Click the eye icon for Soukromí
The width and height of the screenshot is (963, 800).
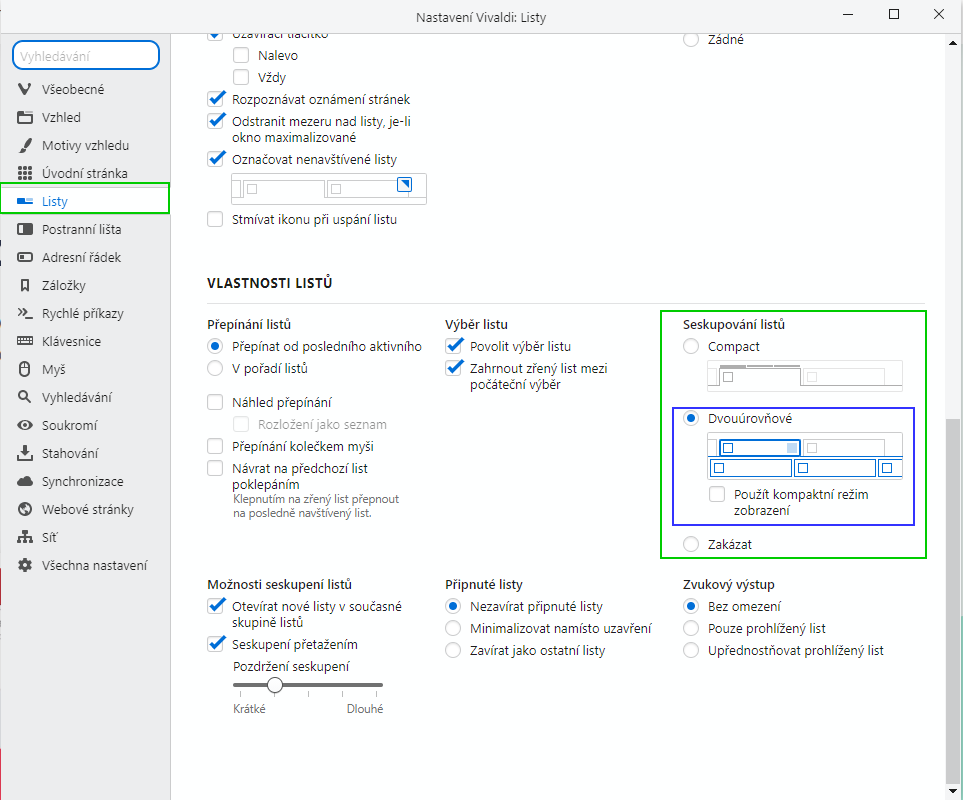pyautogui.click(x=25, y=425)
